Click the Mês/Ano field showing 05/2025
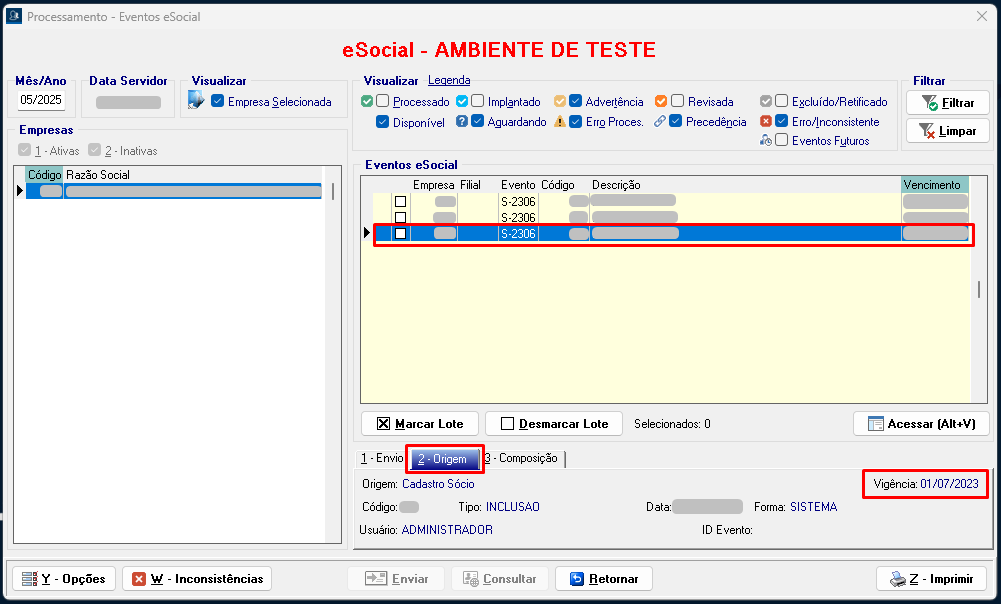This screenshot has width=1001, height=604. (41, 100)
